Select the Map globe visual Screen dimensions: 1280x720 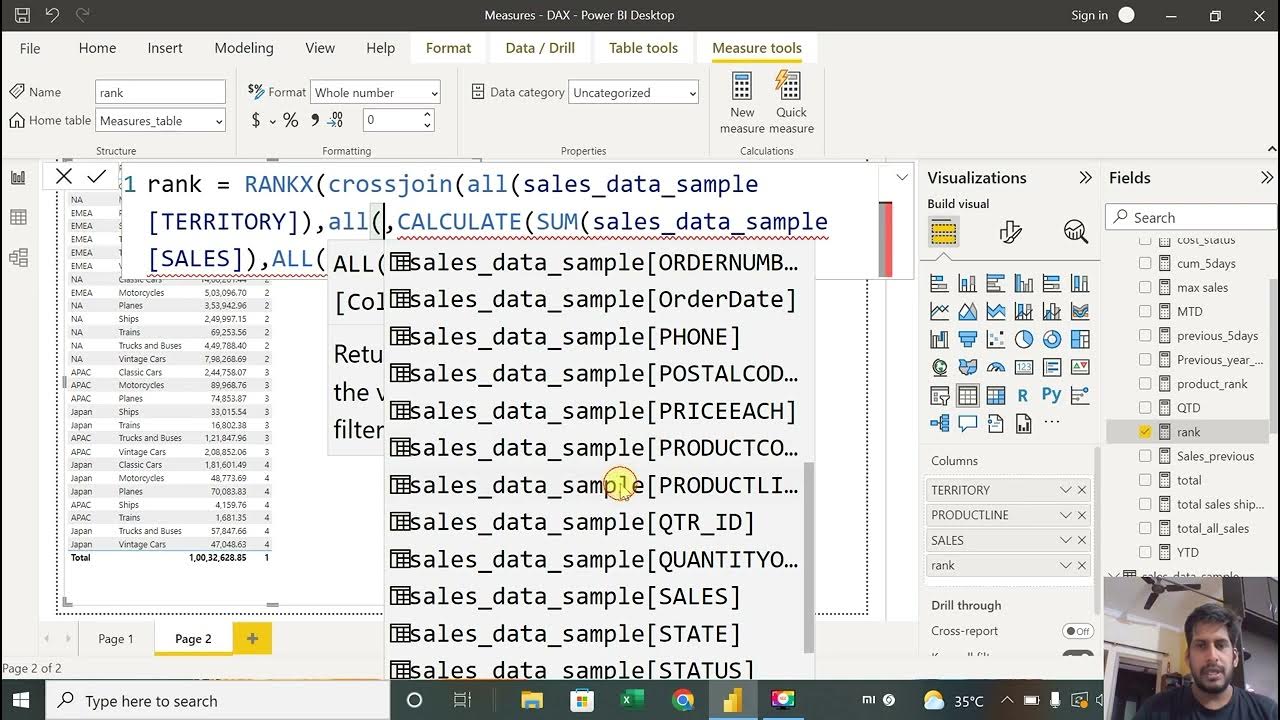(939, 367)
